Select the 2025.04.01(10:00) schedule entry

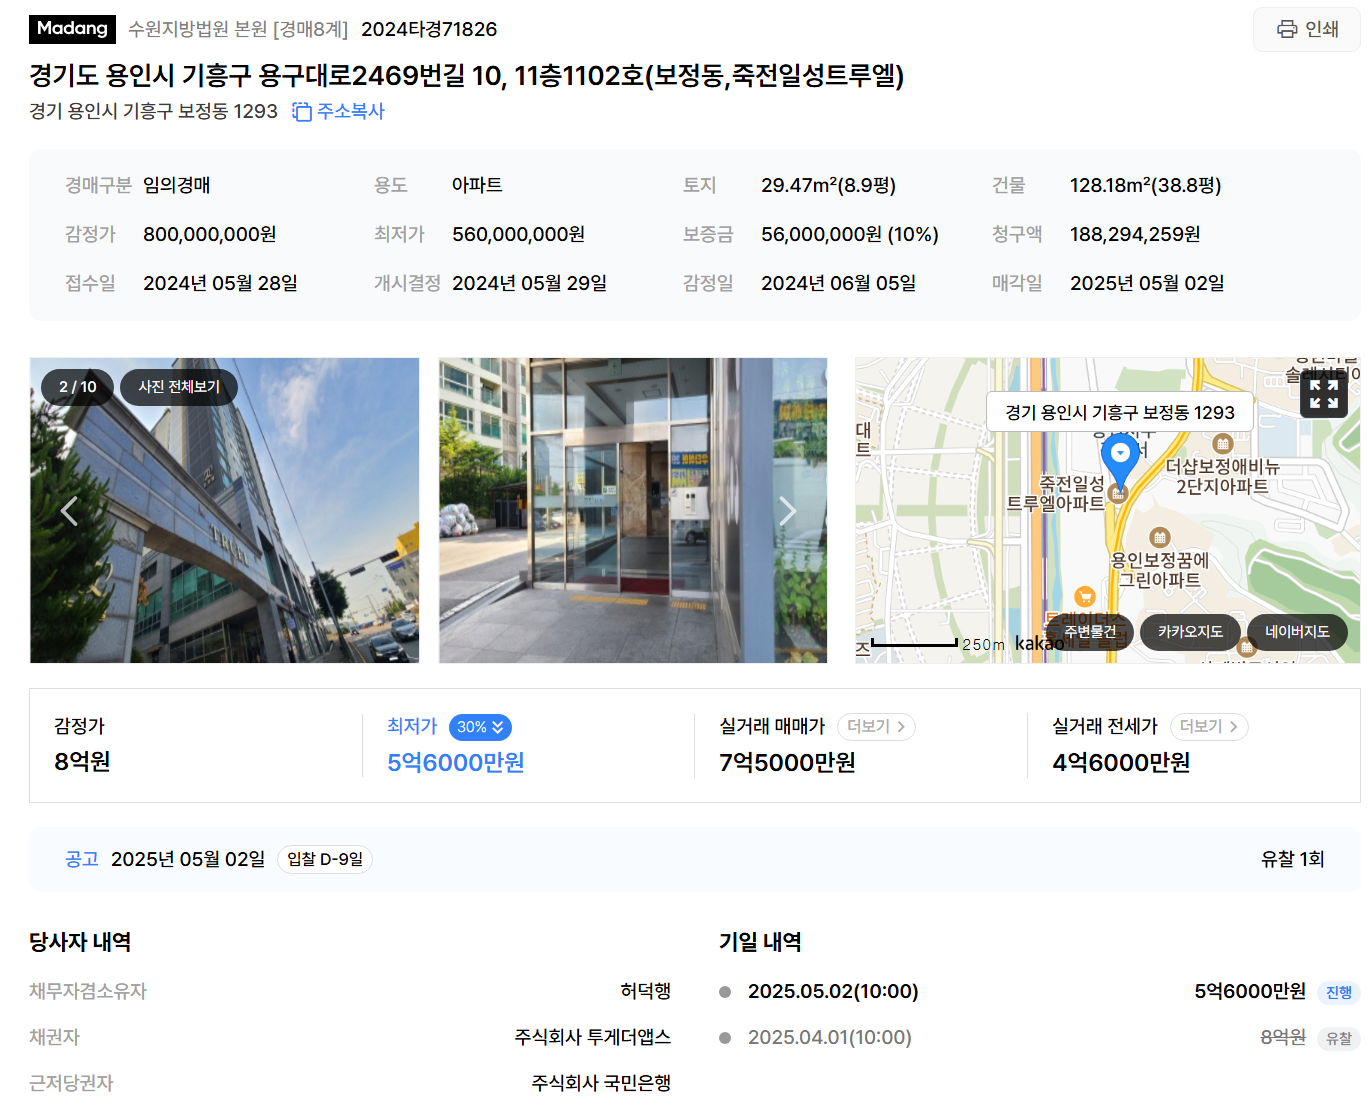coord(830,1037)
